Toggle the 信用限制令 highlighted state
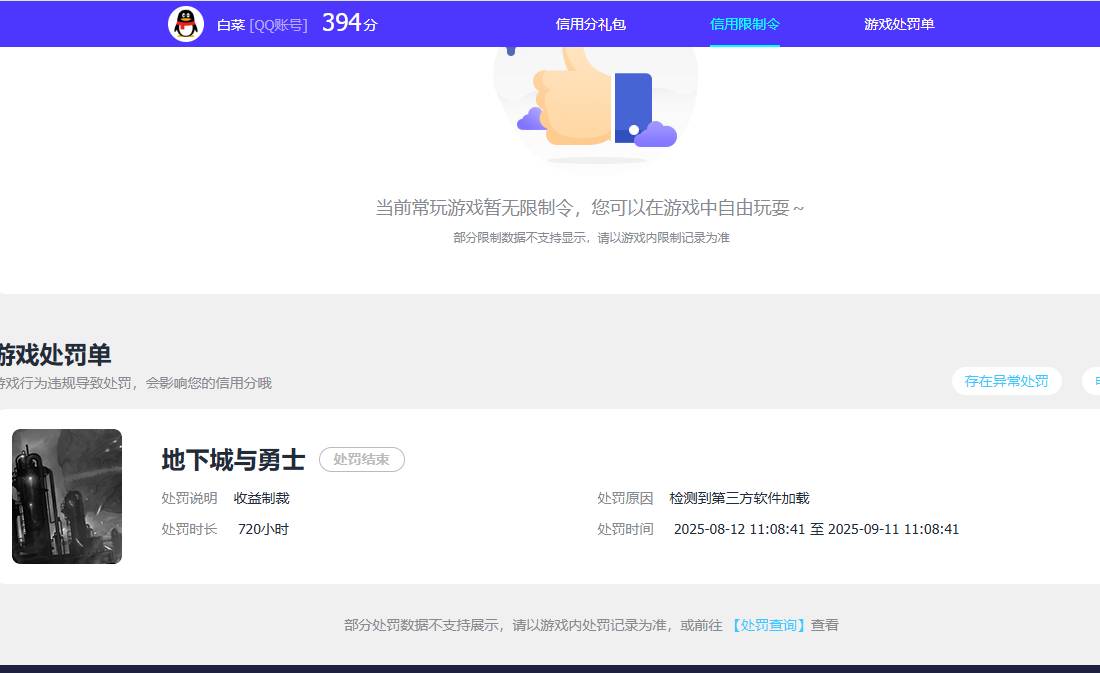The width and height of the screenshot is (1100, 673). point(743,24)
